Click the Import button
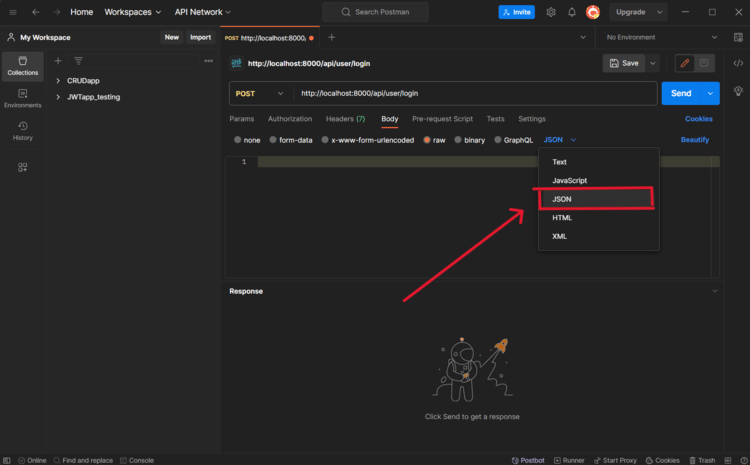The image size is (750, 465). coord(200,37)
